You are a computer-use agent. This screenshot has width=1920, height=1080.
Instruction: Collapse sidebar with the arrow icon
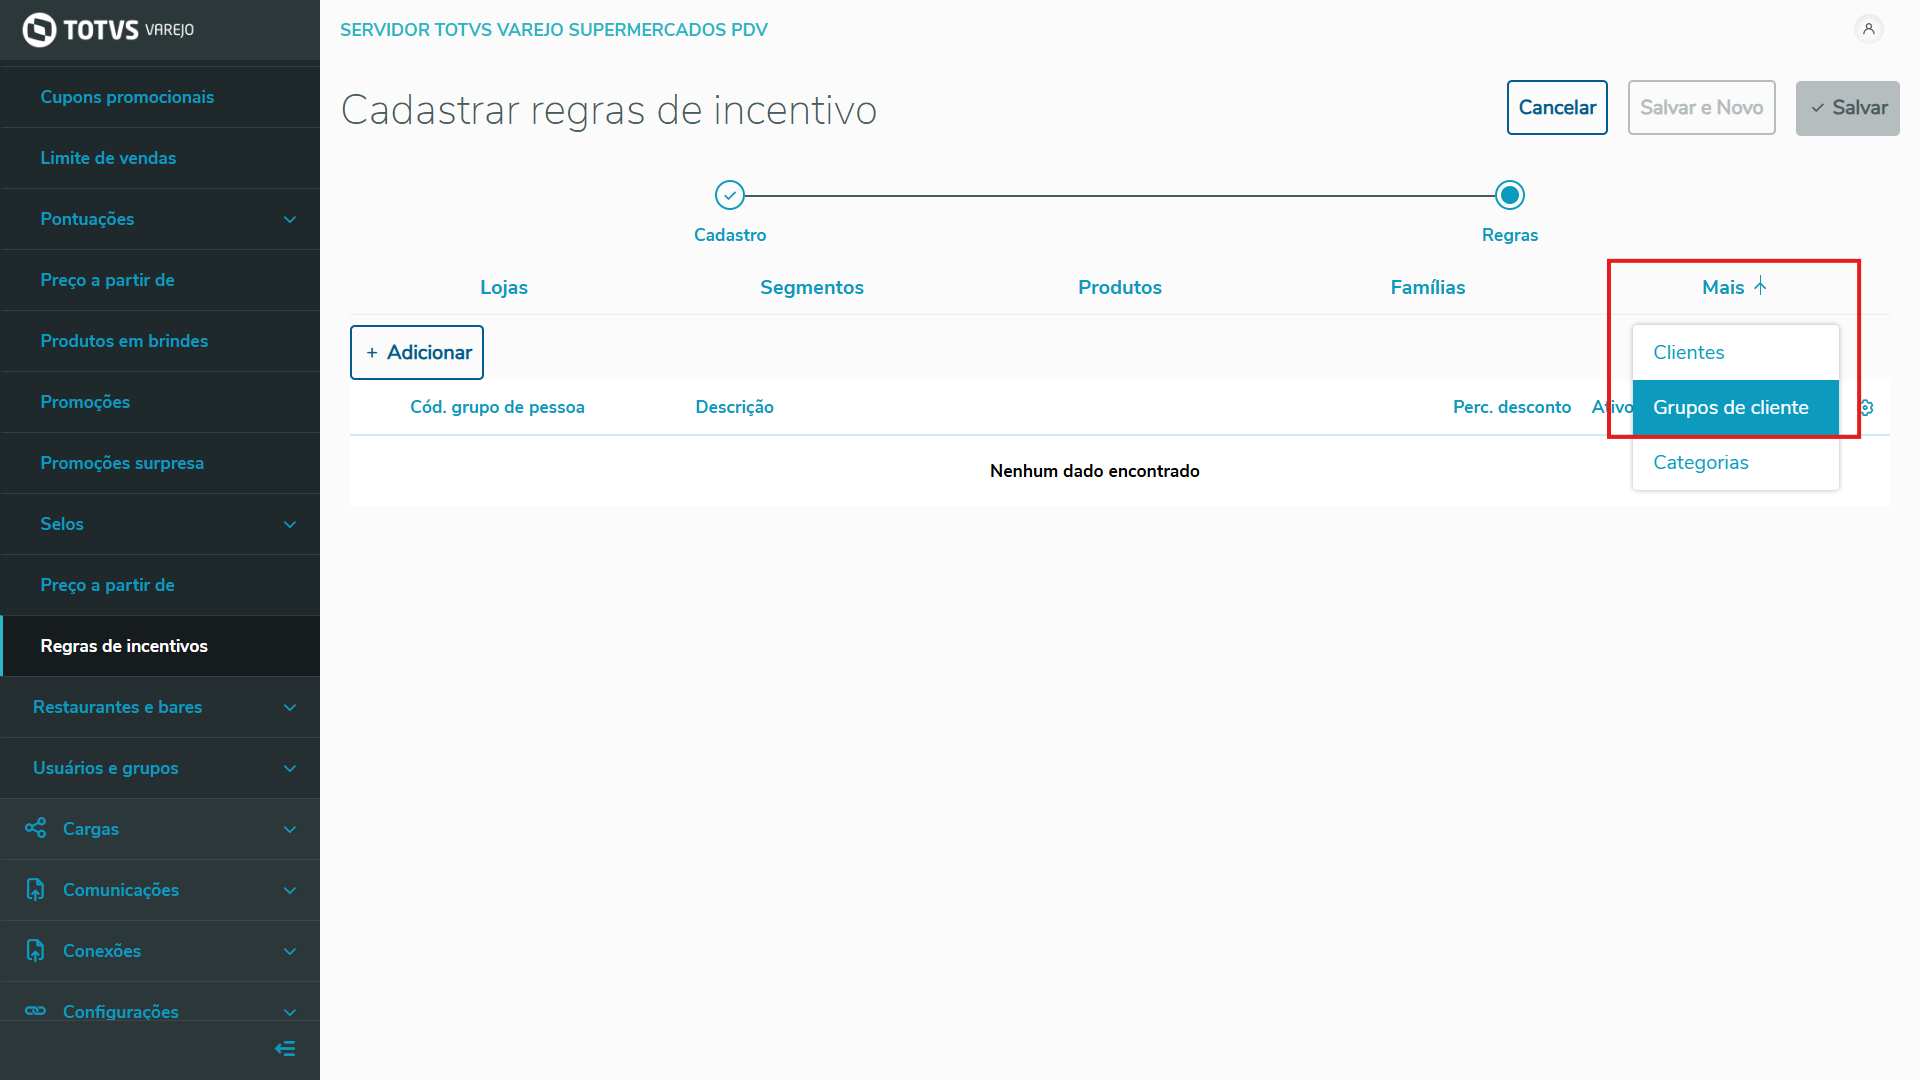285,1048
